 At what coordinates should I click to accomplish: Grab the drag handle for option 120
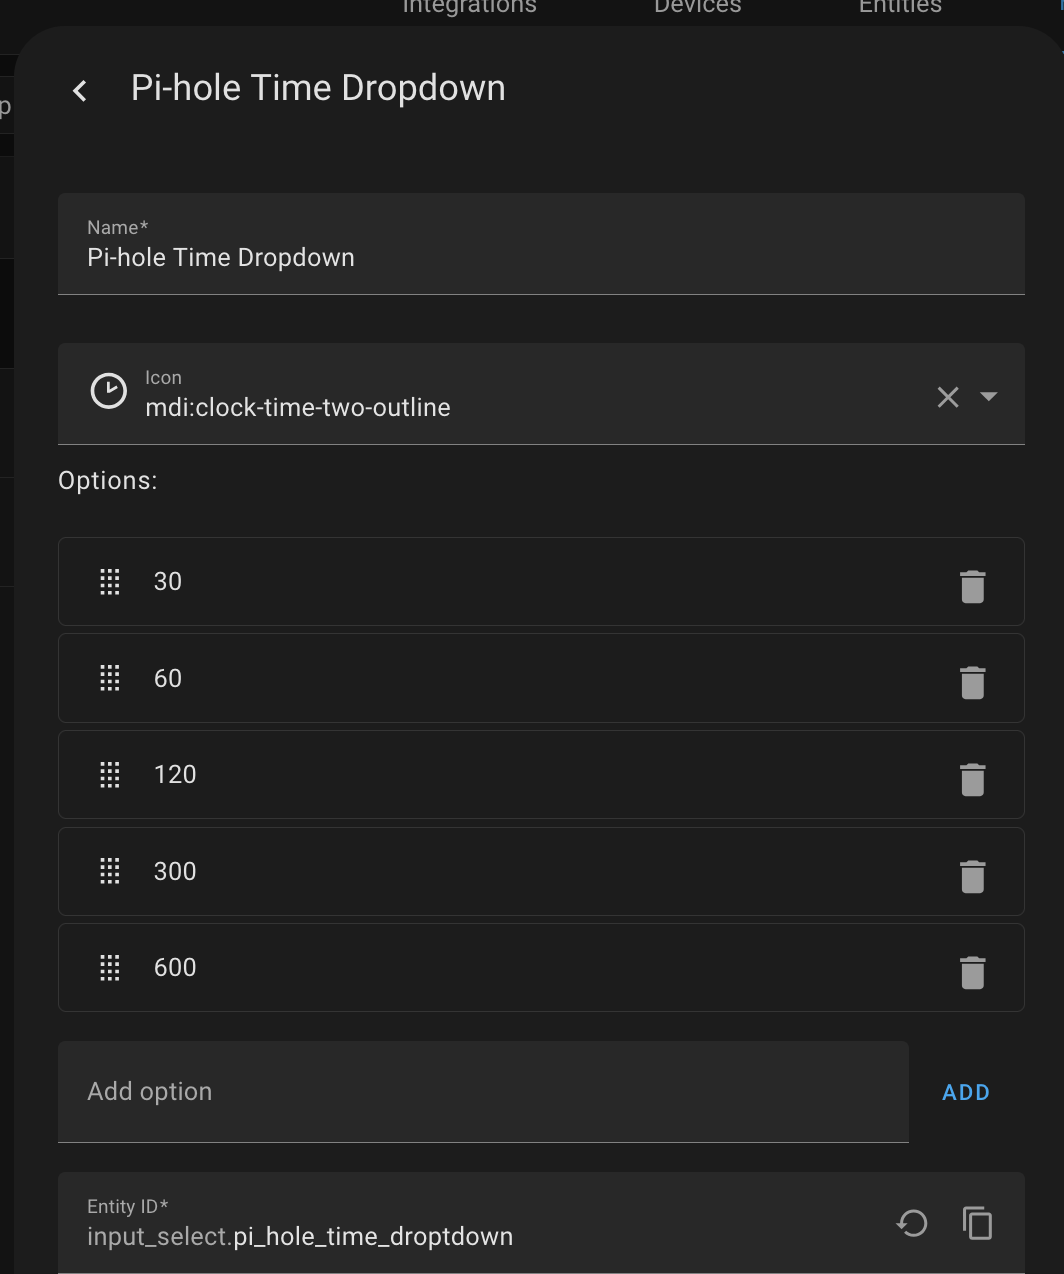tap(110, 774)
